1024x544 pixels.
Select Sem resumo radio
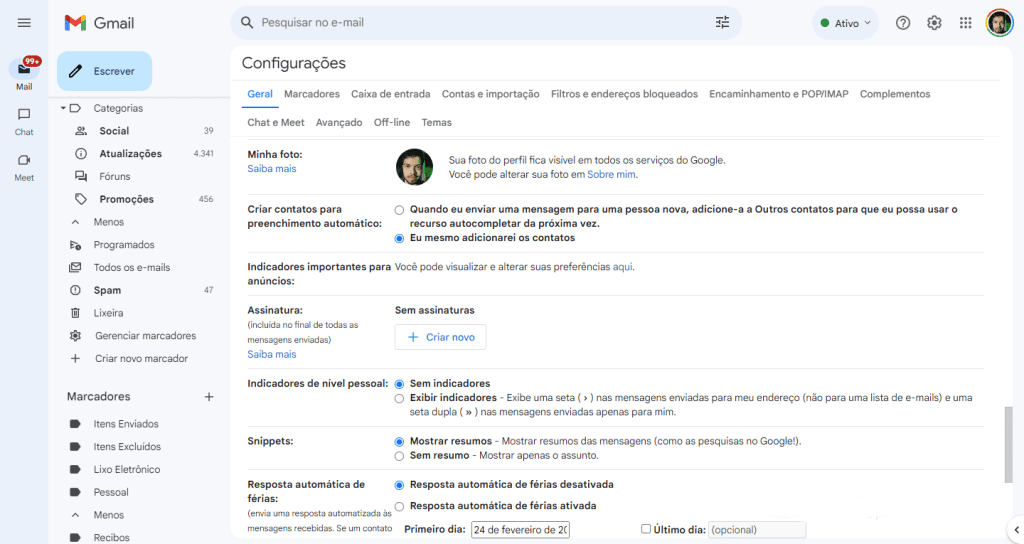(399, 456)
